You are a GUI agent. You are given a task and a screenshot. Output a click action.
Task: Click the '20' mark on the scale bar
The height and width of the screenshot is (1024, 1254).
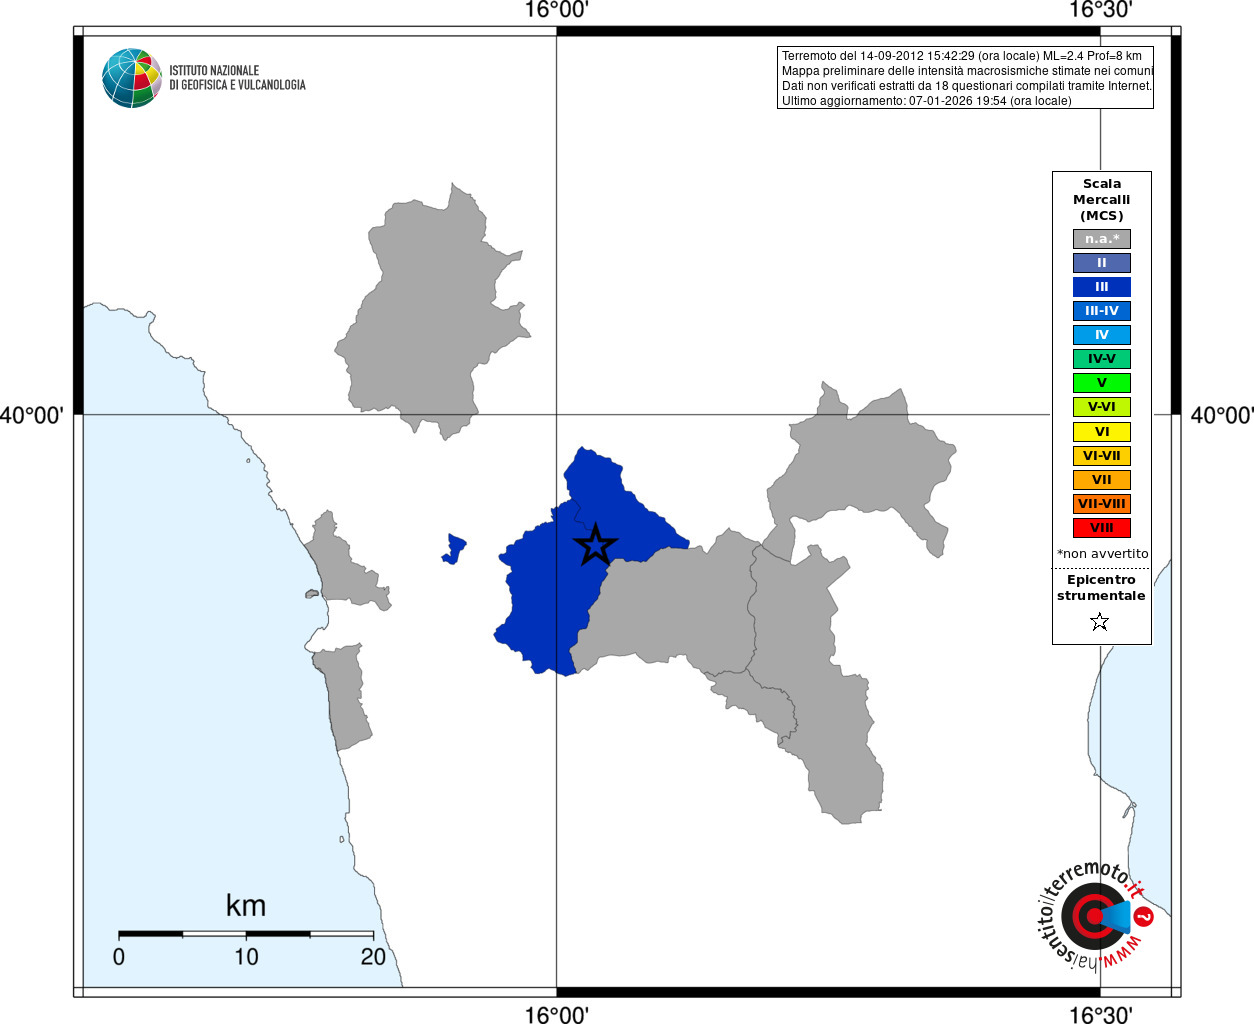tap(373, 957)
